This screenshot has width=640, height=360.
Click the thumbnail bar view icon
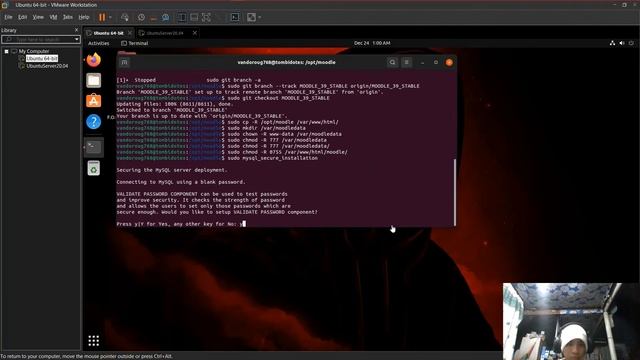[194, 17]
